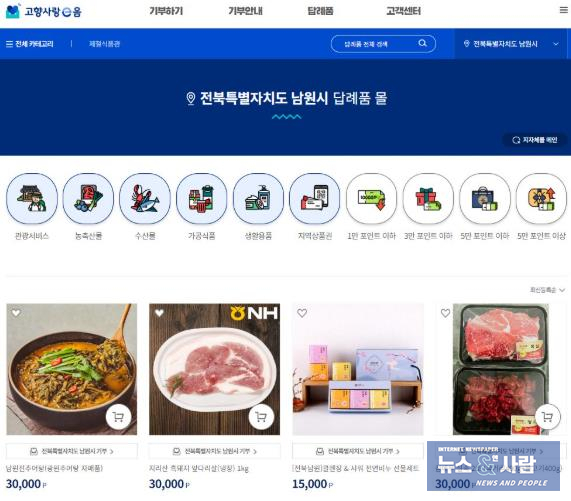Follow the 전북특별자치도 남원시 기부 link under 흑돼지
571x501 pixels.
point(214,451)
